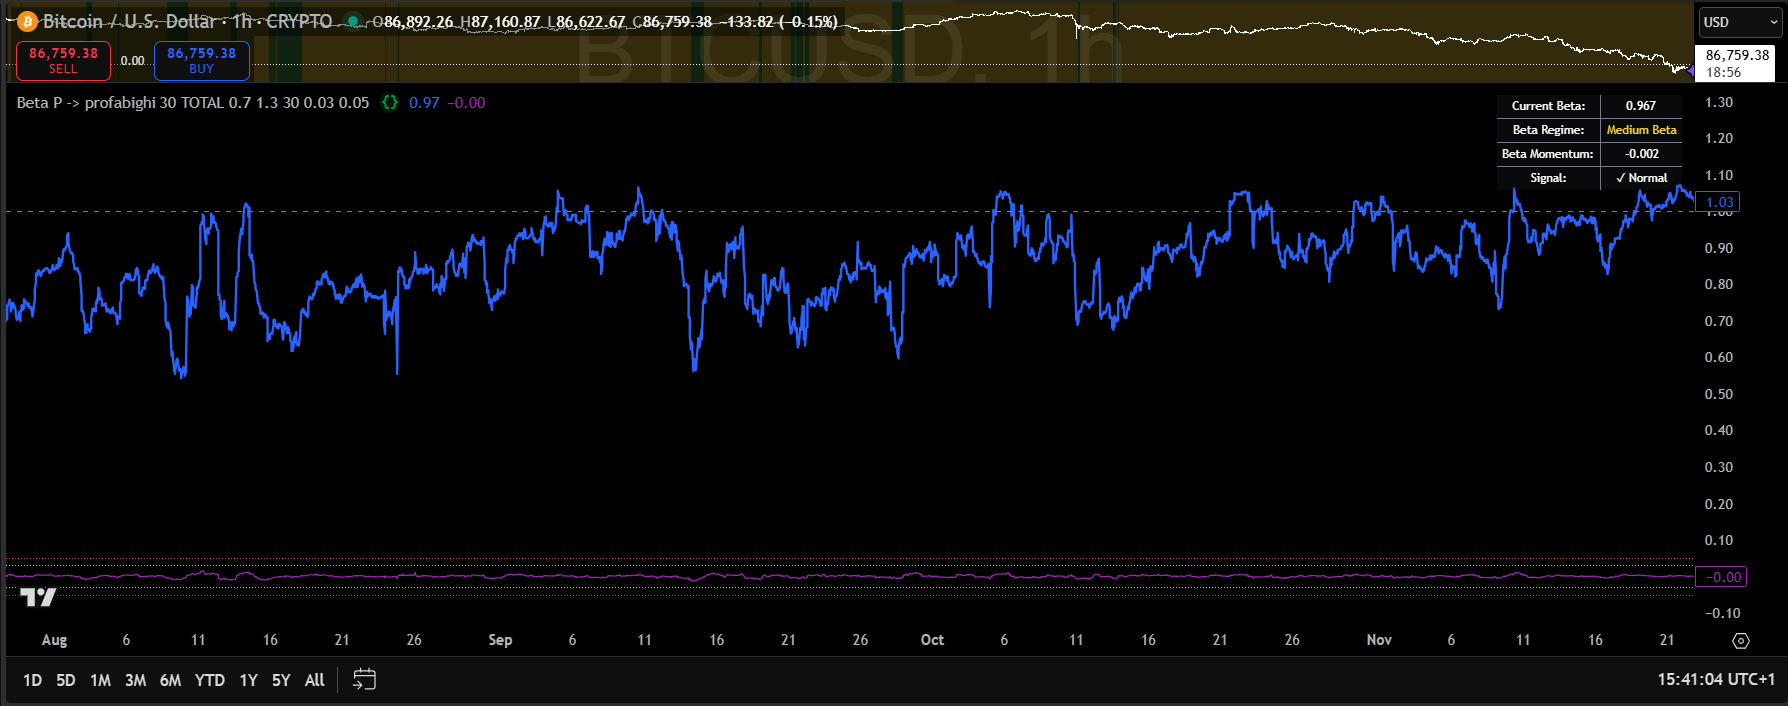
Task: Select the 1M time range
Action: coord(100,680)
